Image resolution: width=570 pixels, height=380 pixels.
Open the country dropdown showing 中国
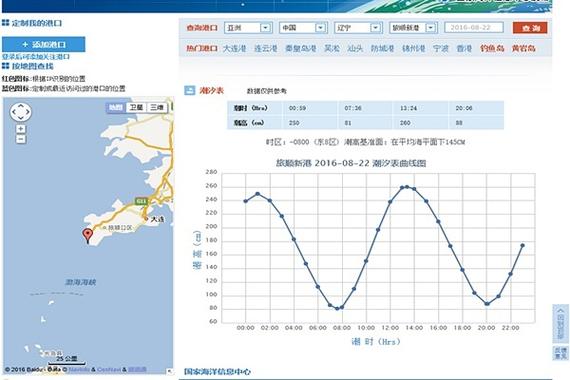[x=302, y=28]
